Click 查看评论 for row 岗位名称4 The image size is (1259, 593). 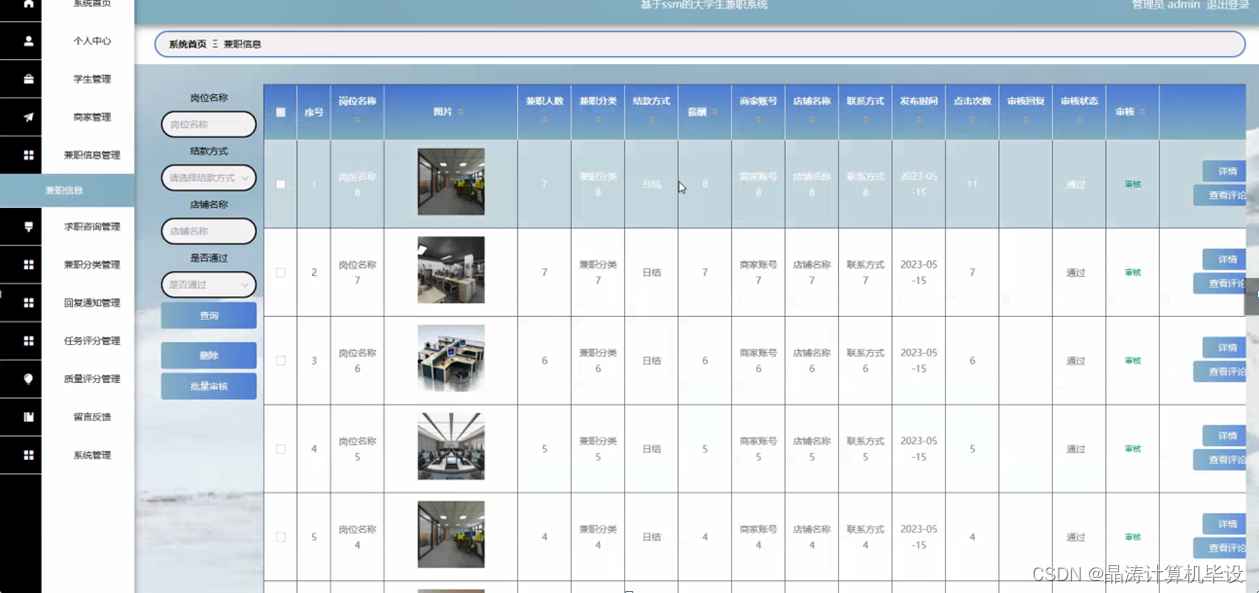pos(1221,548)
